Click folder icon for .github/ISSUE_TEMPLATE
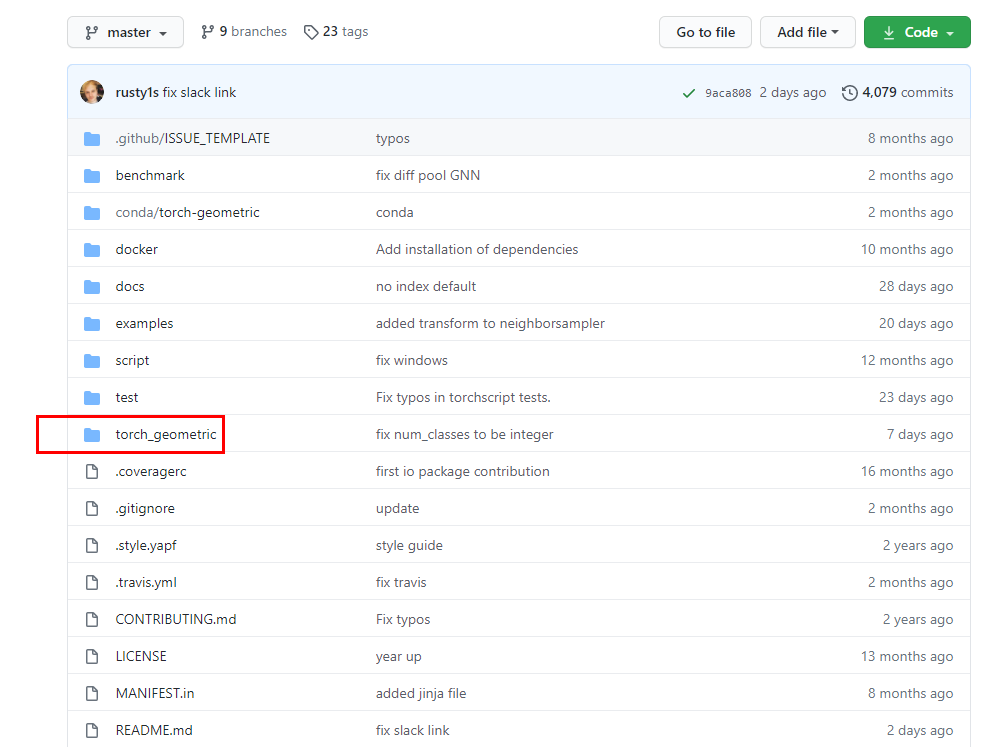 click(92, 138)
